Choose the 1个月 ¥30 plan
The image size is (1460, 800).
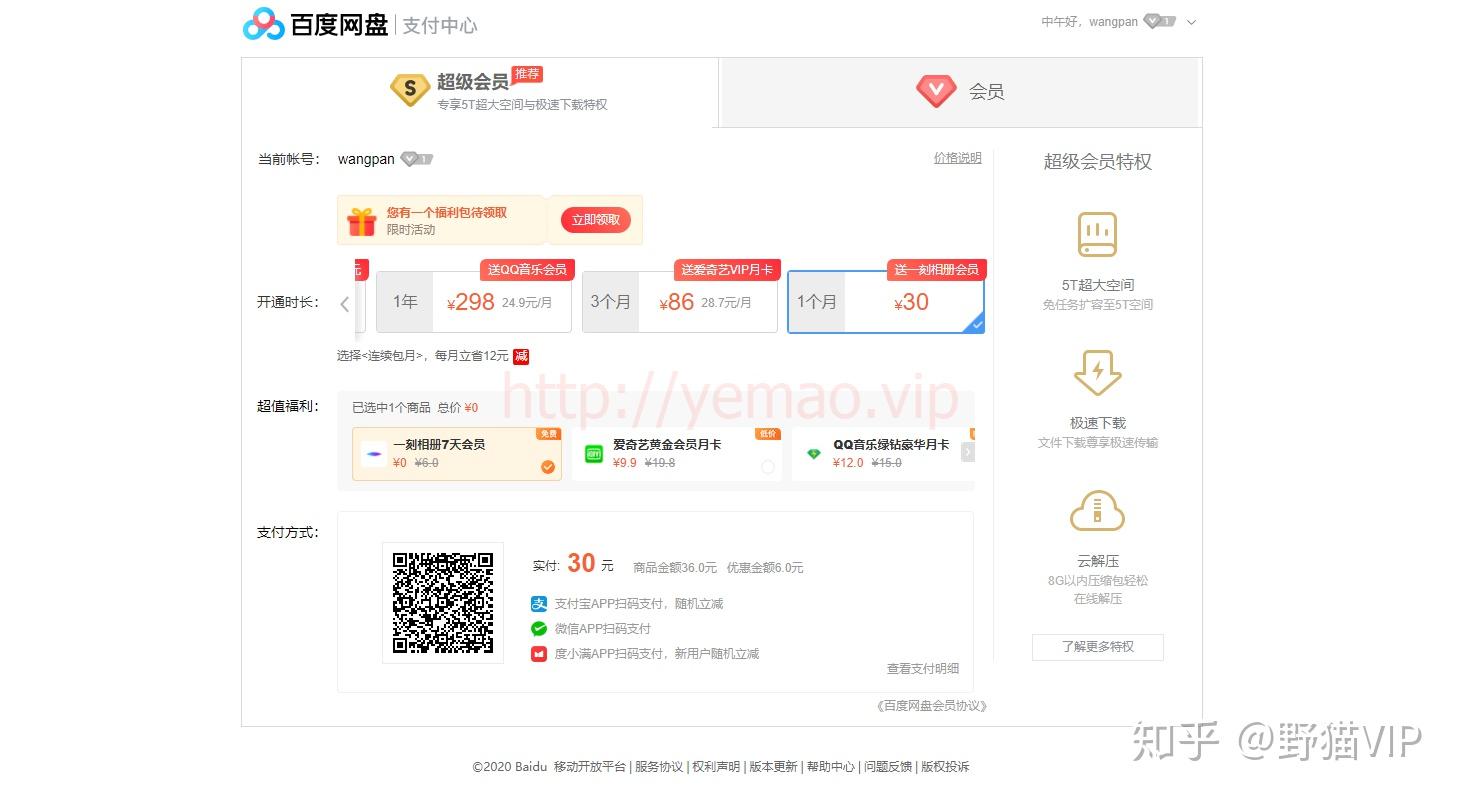click(x=886, y=302)
